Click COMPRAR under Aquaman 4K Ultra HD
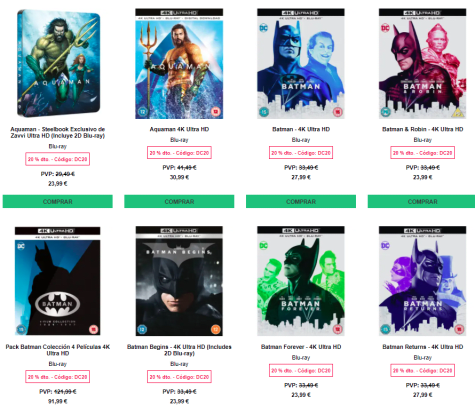The height and width of the screenshot is (406, 475). point(179,201)
